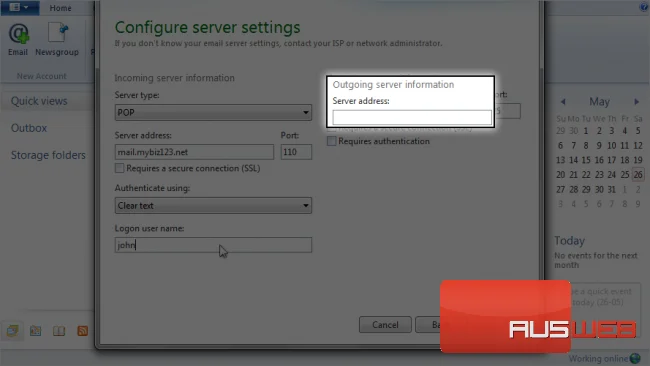Select Outbox in the folder pane
This screenshot has width=650, height=366.
tap(29, 128)
